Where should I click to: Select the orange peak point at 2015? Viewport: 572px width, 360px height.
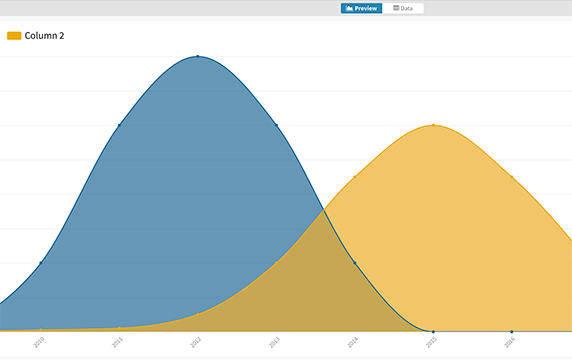coord(433,125)
